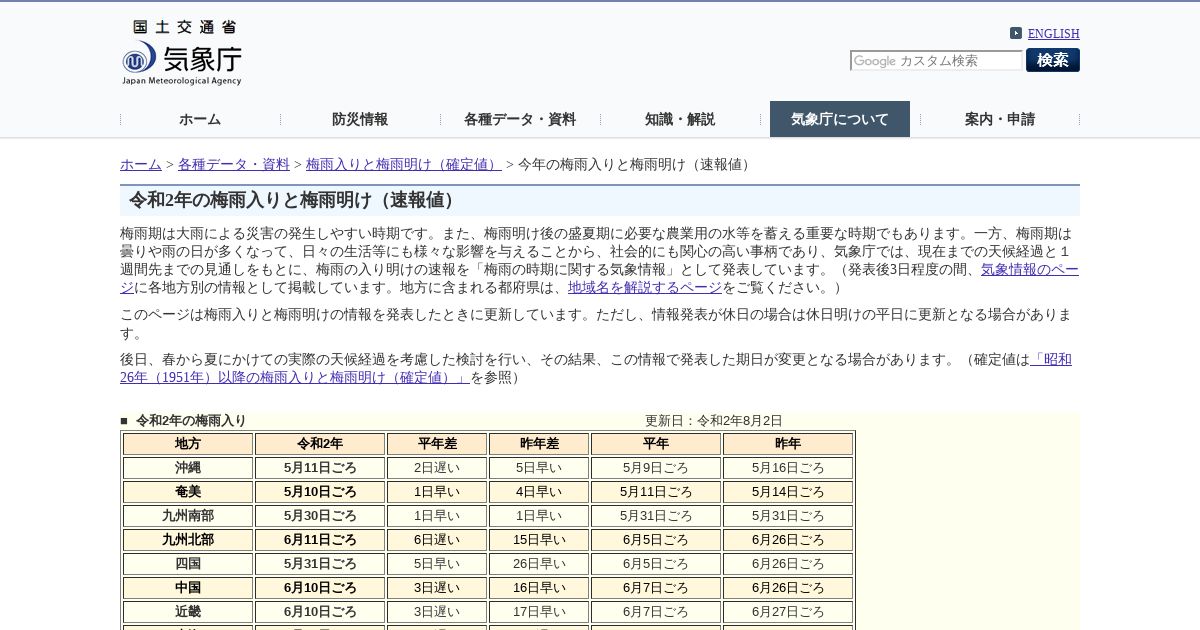1200x630 pixels.
Task: Click the 検索 search button
Action: coord(1053,60)
